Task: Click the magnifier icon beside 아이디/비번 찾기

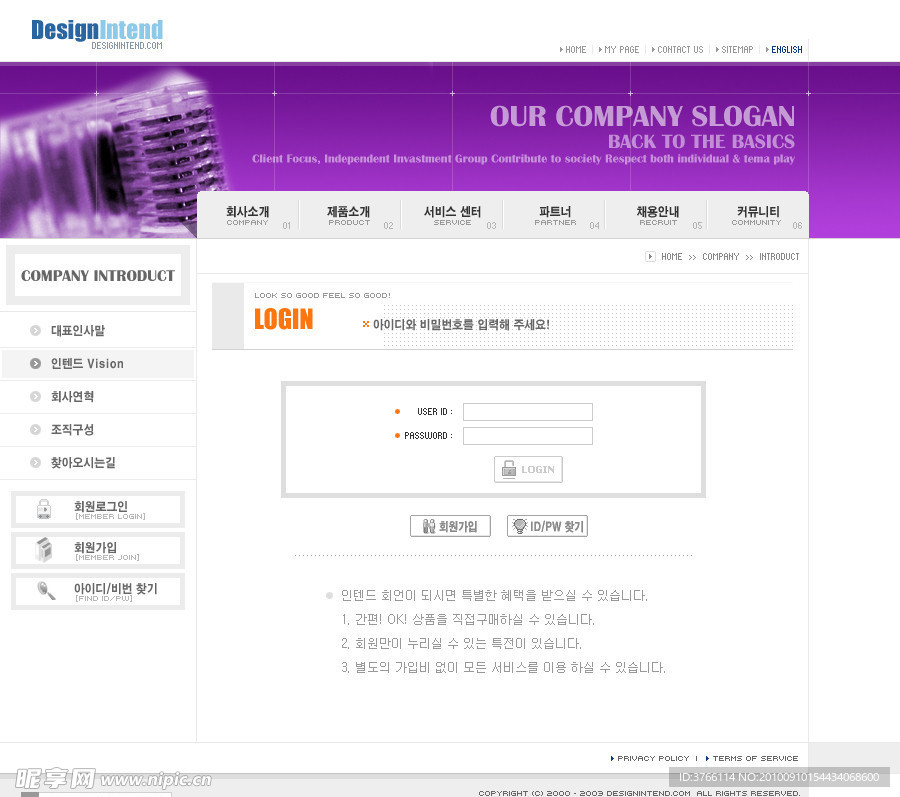Action: [x=46, y=591]
